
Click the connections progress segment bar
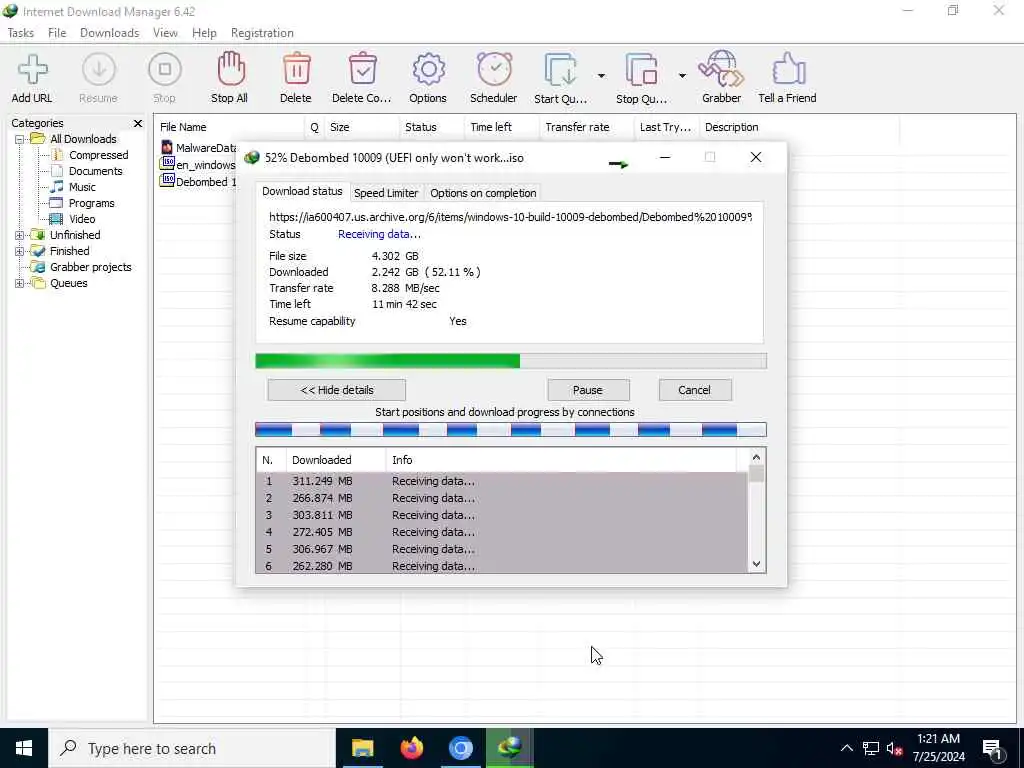[511, 429]
